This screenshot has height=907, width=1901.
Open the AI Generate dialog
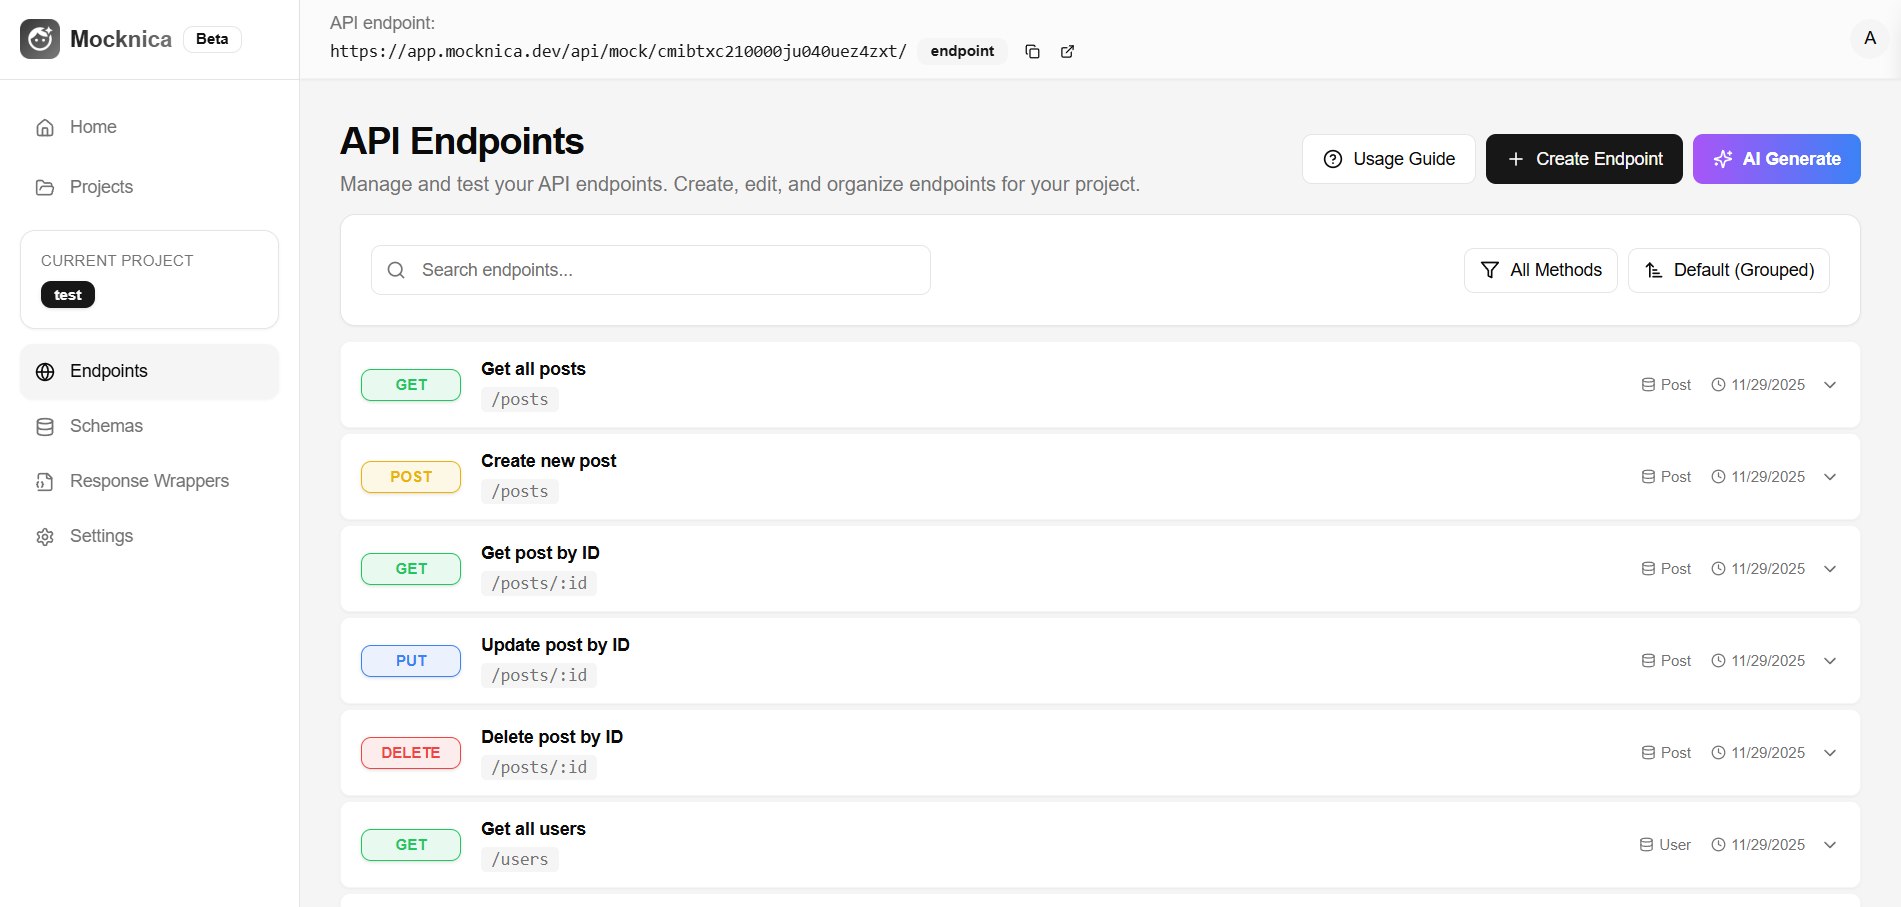click(1776, 158)
